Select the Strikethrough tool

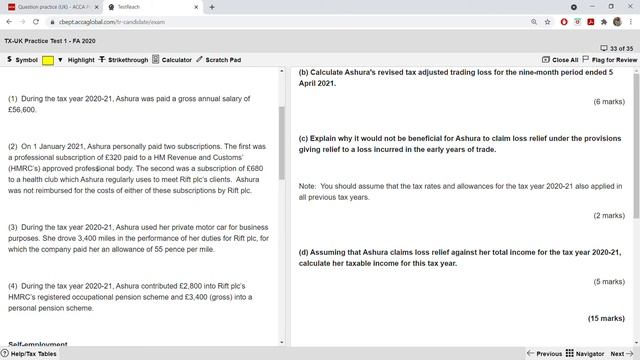coord(124,60)
